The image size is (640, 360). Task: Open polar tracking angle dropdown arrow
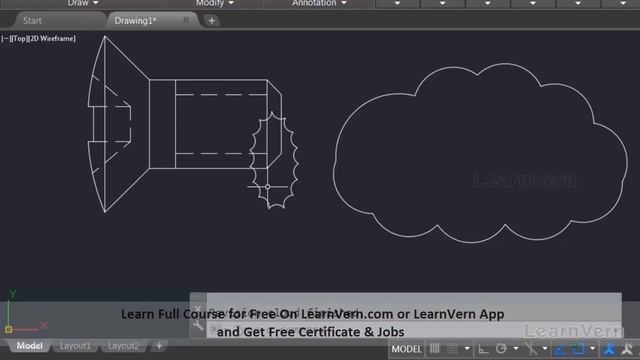(x=516, y=349)
